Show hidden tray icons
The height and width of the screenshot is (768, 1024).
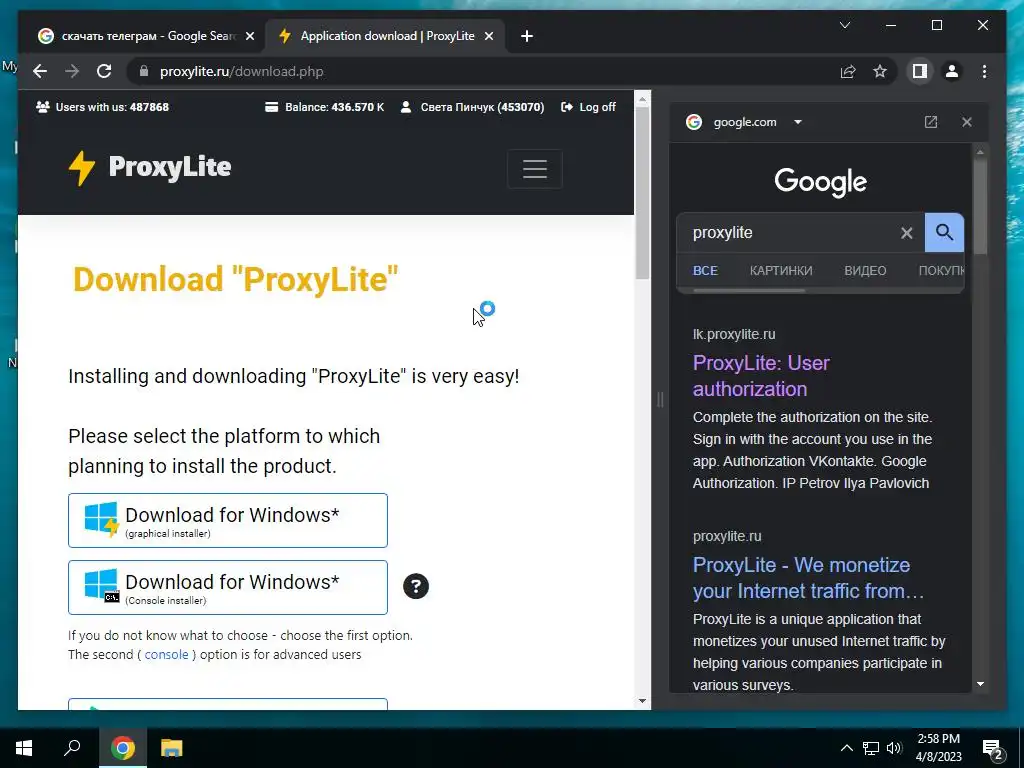(x=846, y=748)
